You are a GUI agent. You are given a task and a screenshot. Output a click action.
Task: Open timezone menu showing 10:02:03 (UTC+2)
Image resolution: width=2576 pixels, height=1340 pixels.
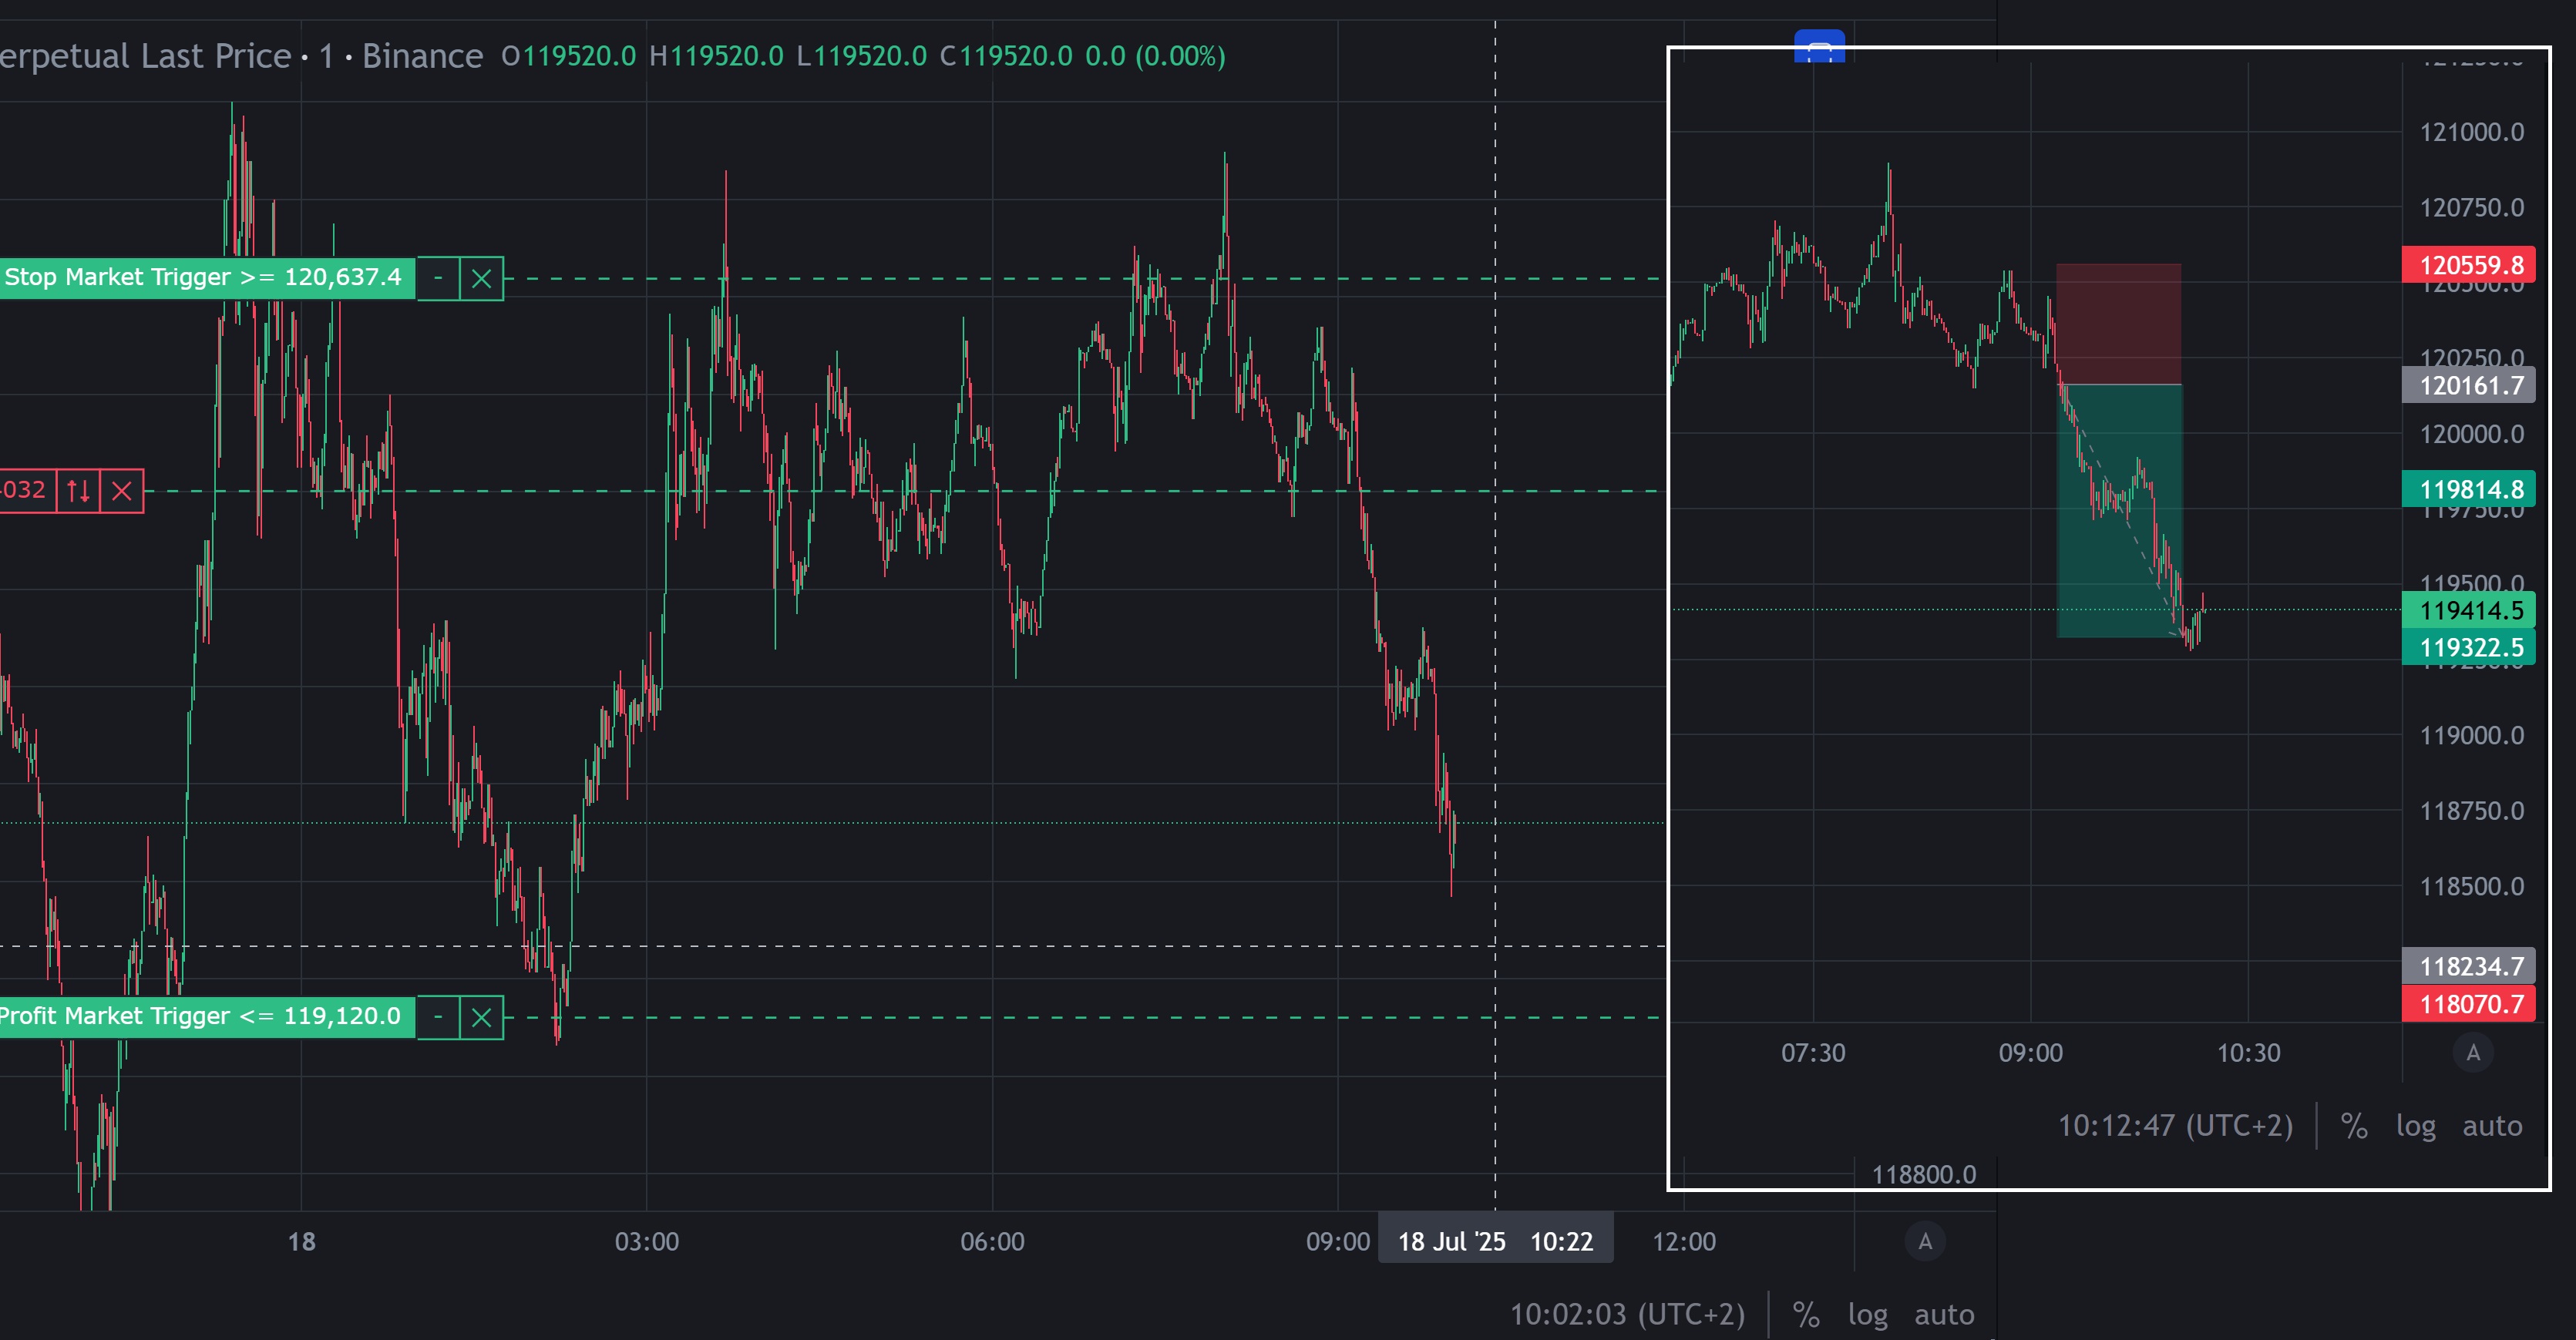(1627, 1314)
